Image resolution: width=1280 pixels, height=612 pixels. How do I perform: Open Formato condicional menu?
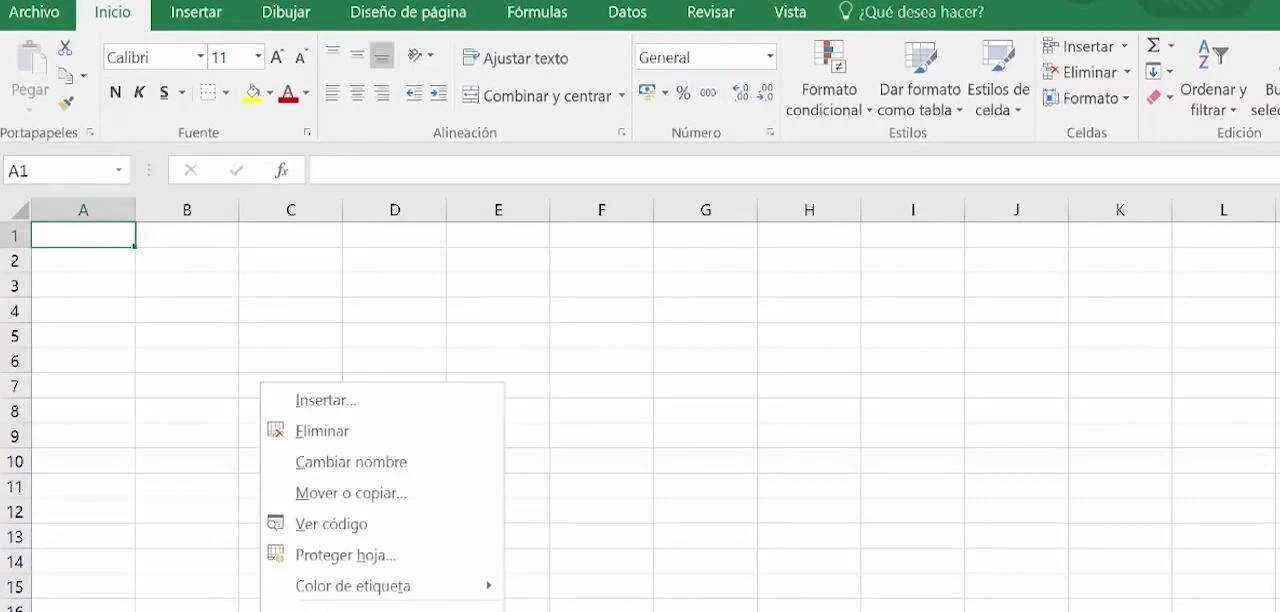point(829,79)
